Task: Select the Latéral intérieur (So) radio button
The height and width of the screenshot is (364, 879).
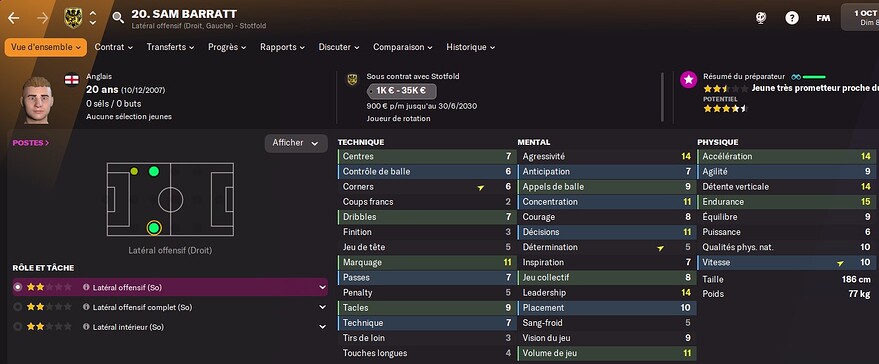Action: click(x=18, y=326)
